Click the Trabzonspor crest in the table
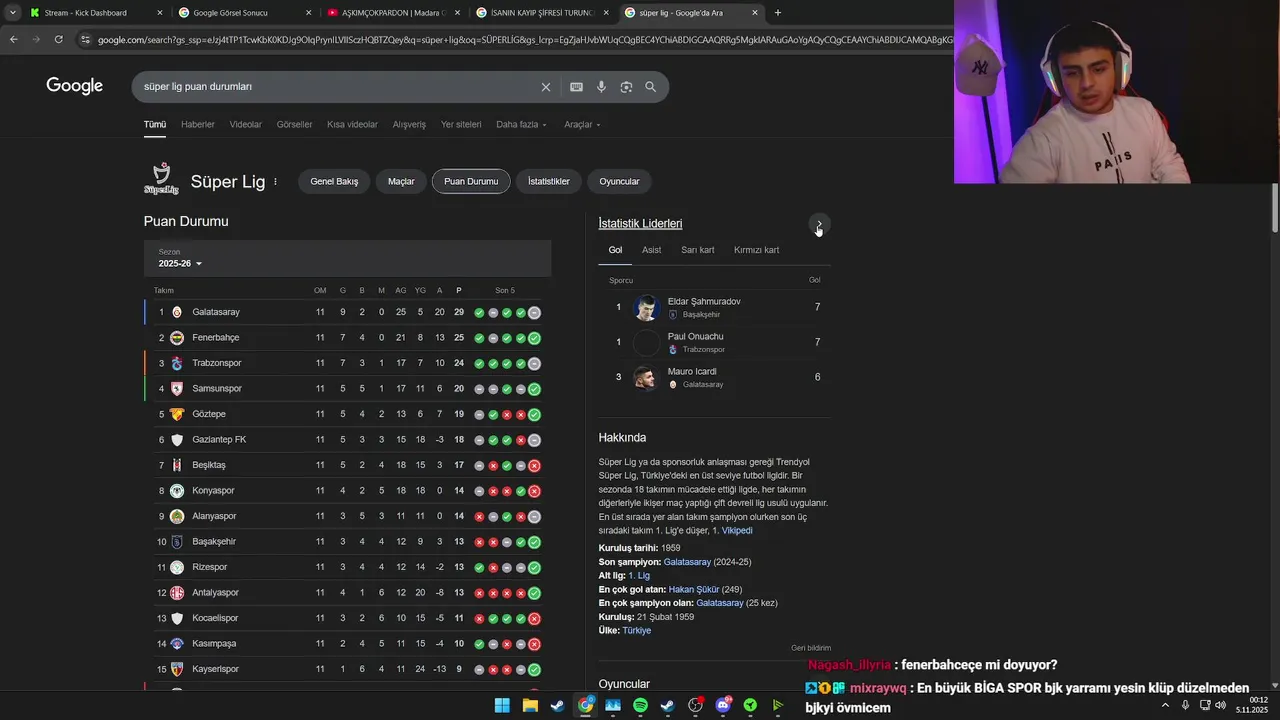Viewport: 1280px width, 720px height. [x=177, y=363]
